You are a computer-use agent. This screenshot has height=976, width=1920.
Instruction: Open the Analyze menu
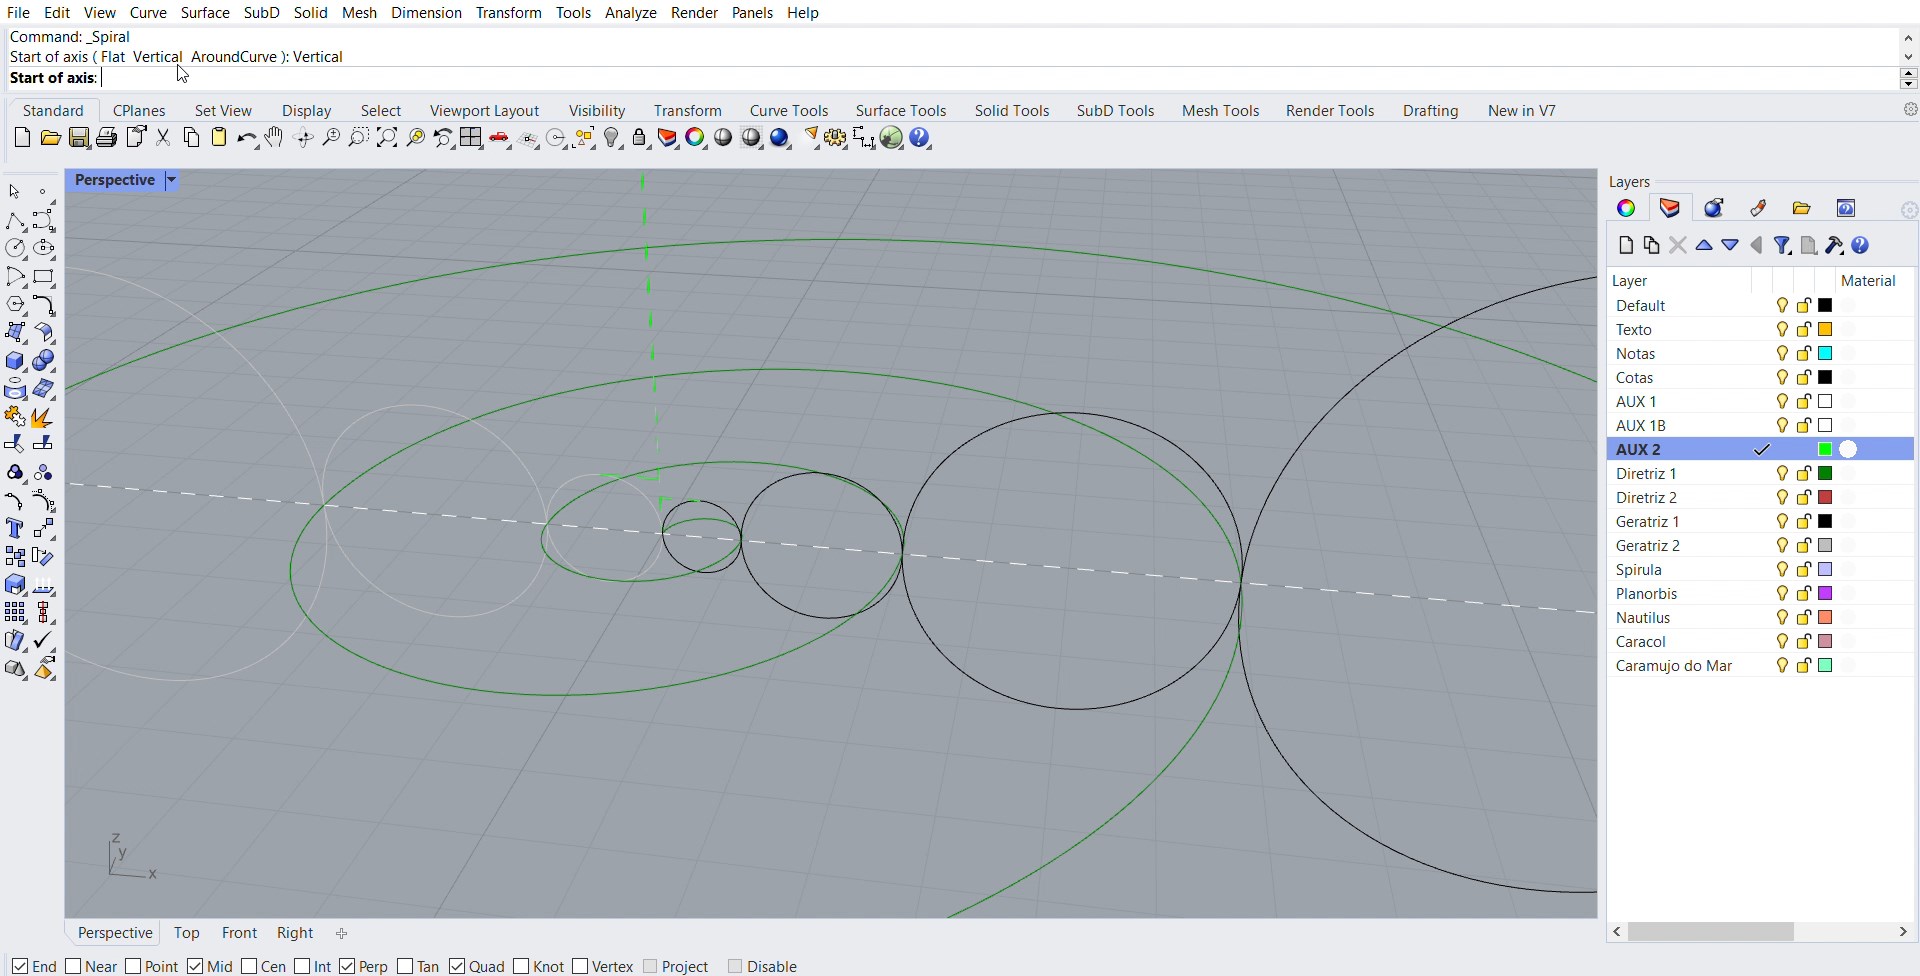631,13
